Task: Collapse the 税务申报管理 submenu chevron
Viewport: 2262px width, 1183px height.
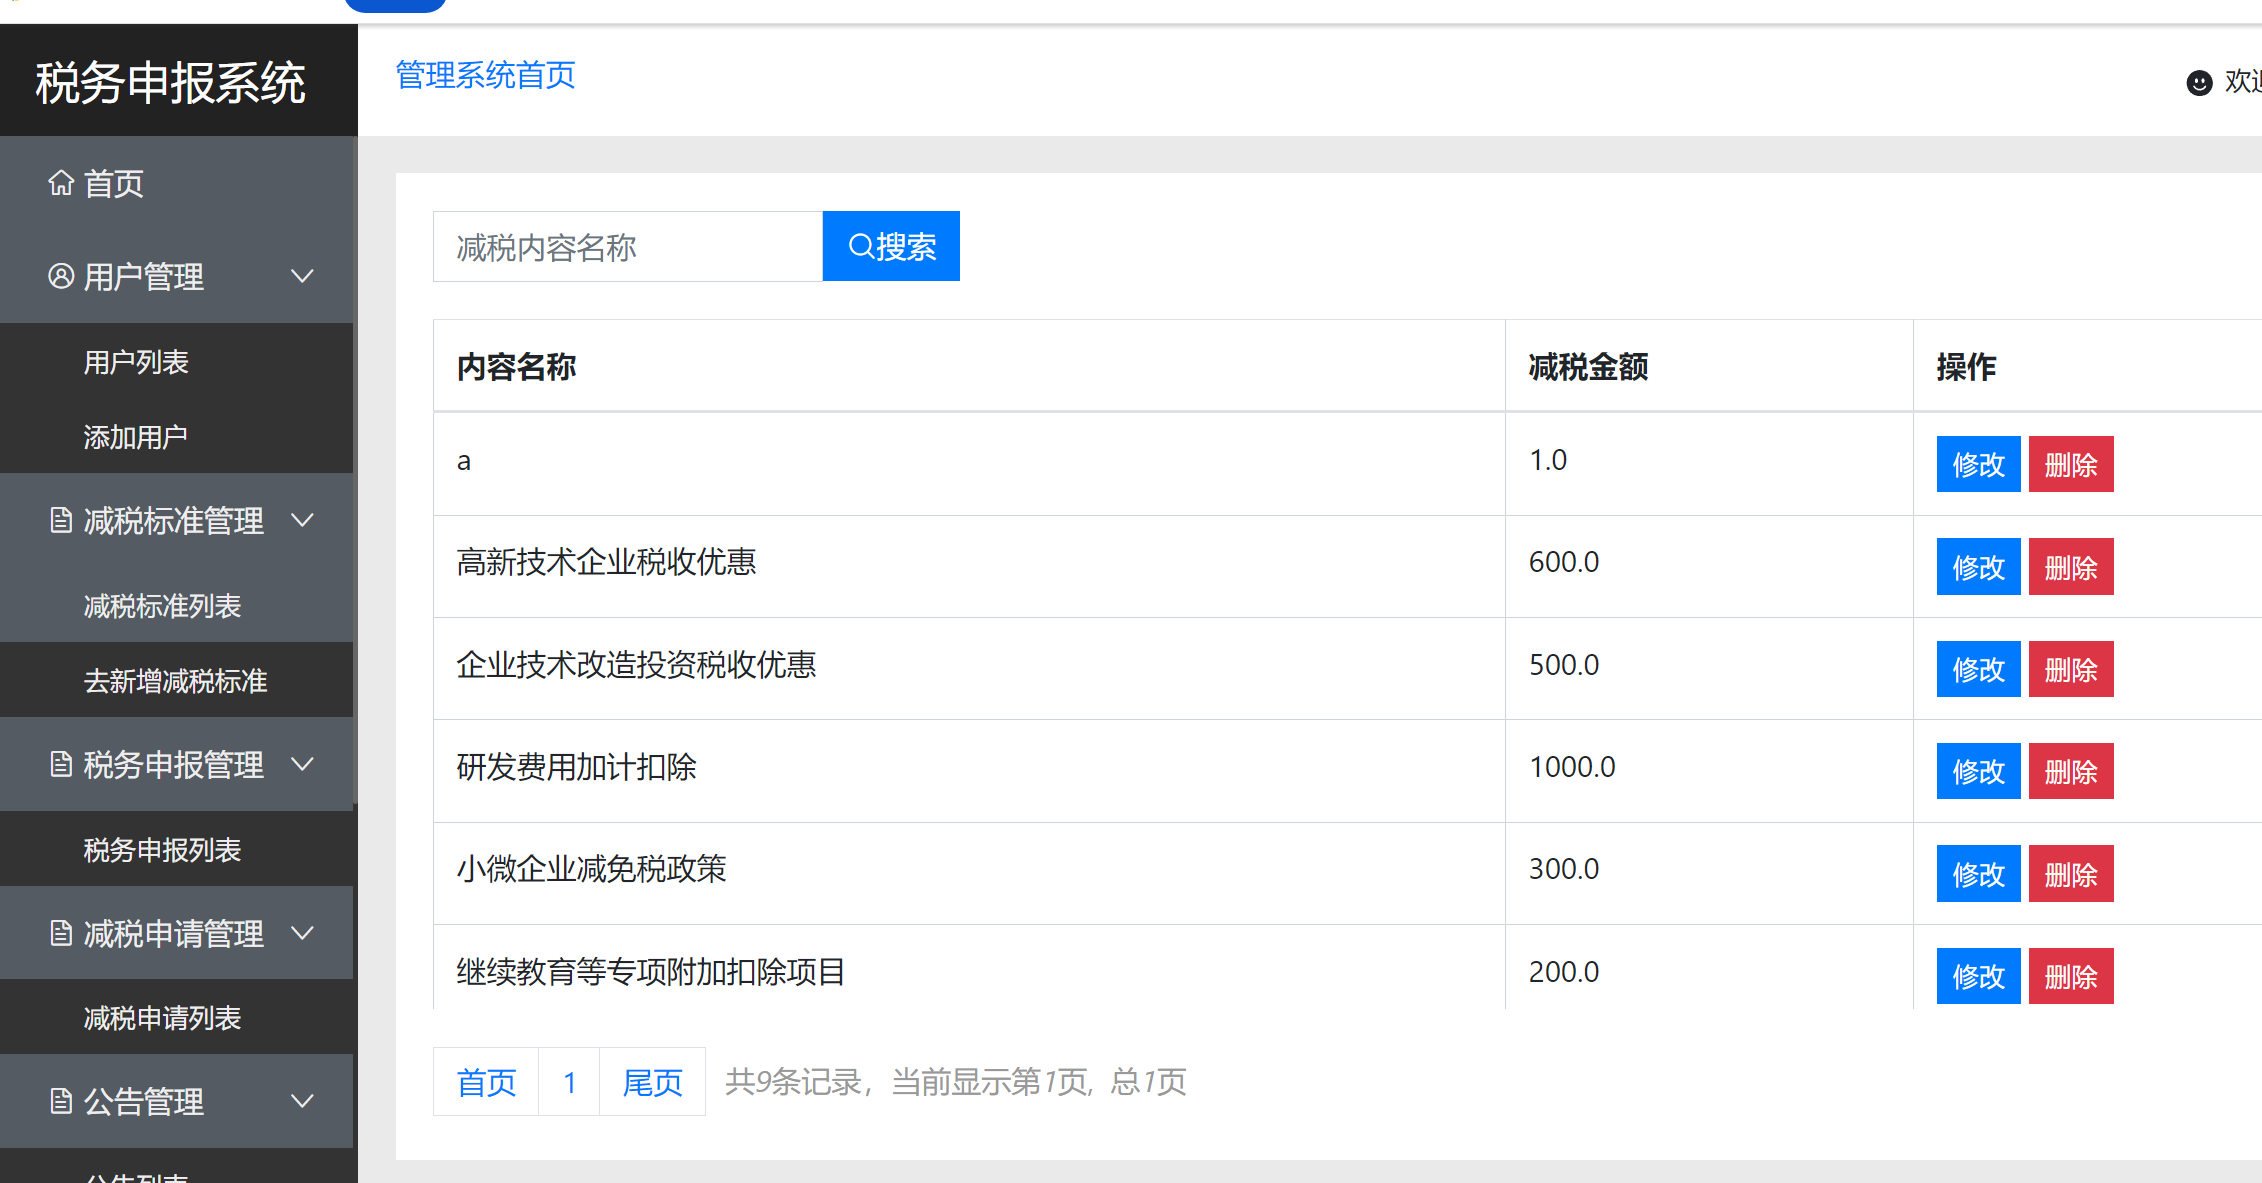Action: pos(302,765)
